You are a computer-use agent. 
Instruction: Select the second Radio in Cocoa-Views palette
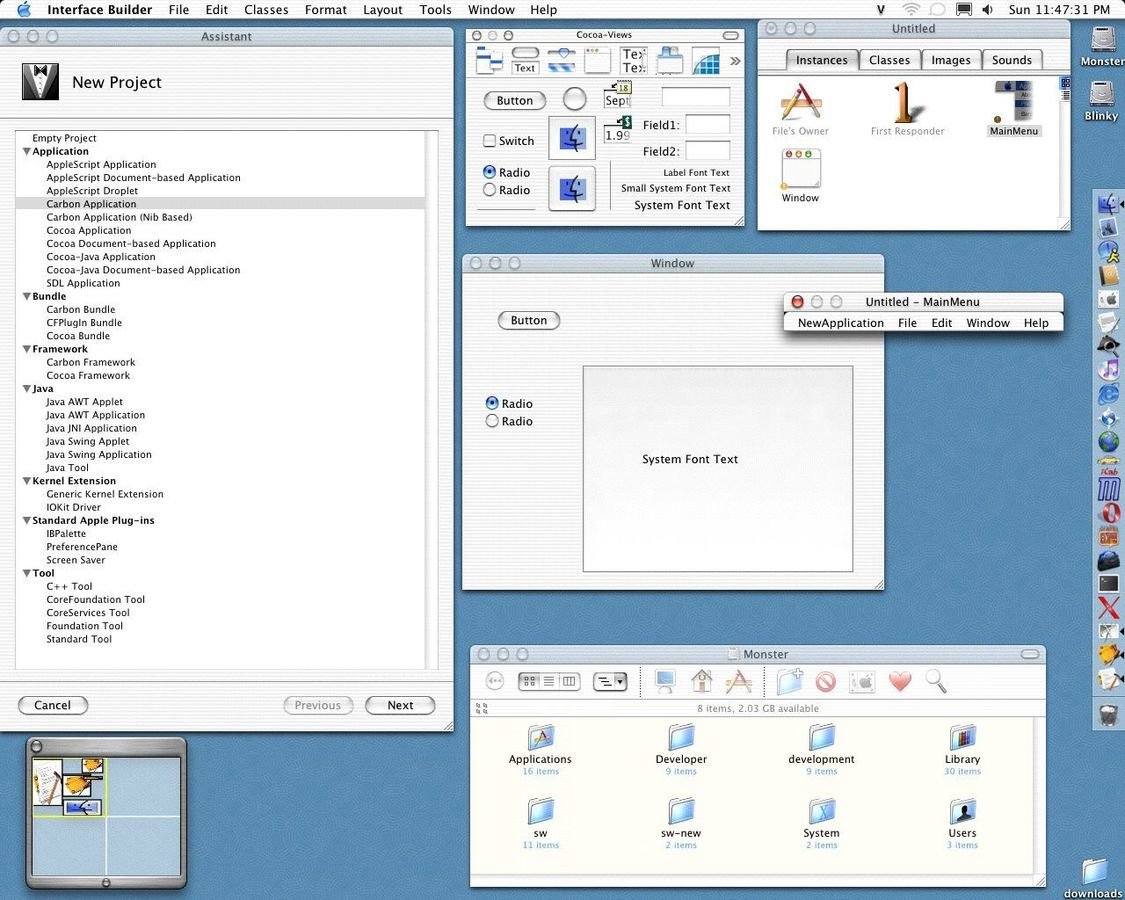pos(489,189)
